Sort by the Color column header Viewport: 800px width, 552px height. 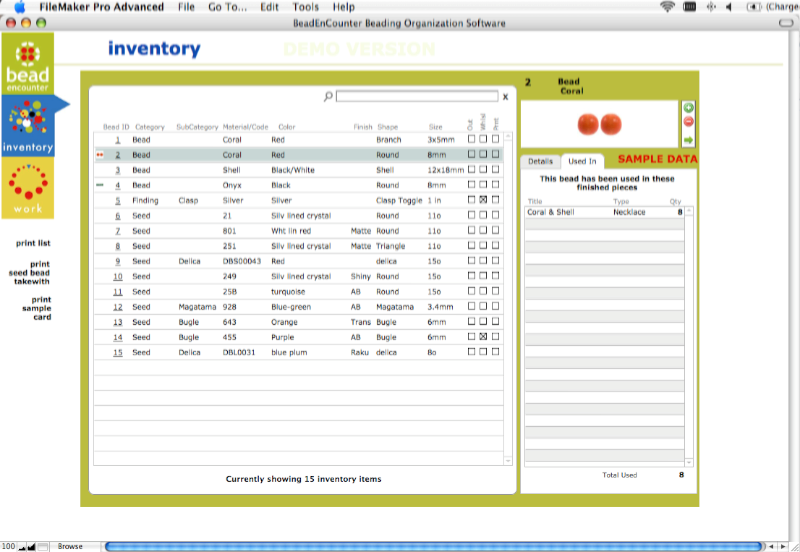[287, 127]
